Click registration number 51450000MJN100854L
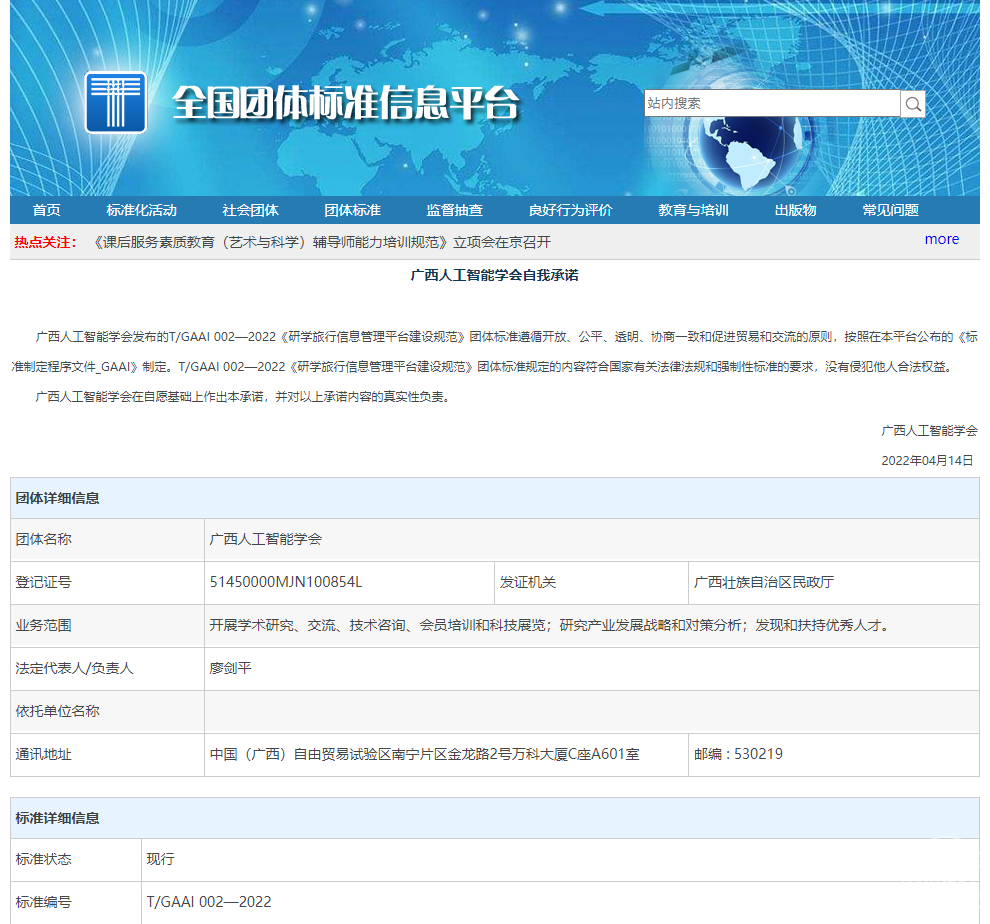 [286, 582]
